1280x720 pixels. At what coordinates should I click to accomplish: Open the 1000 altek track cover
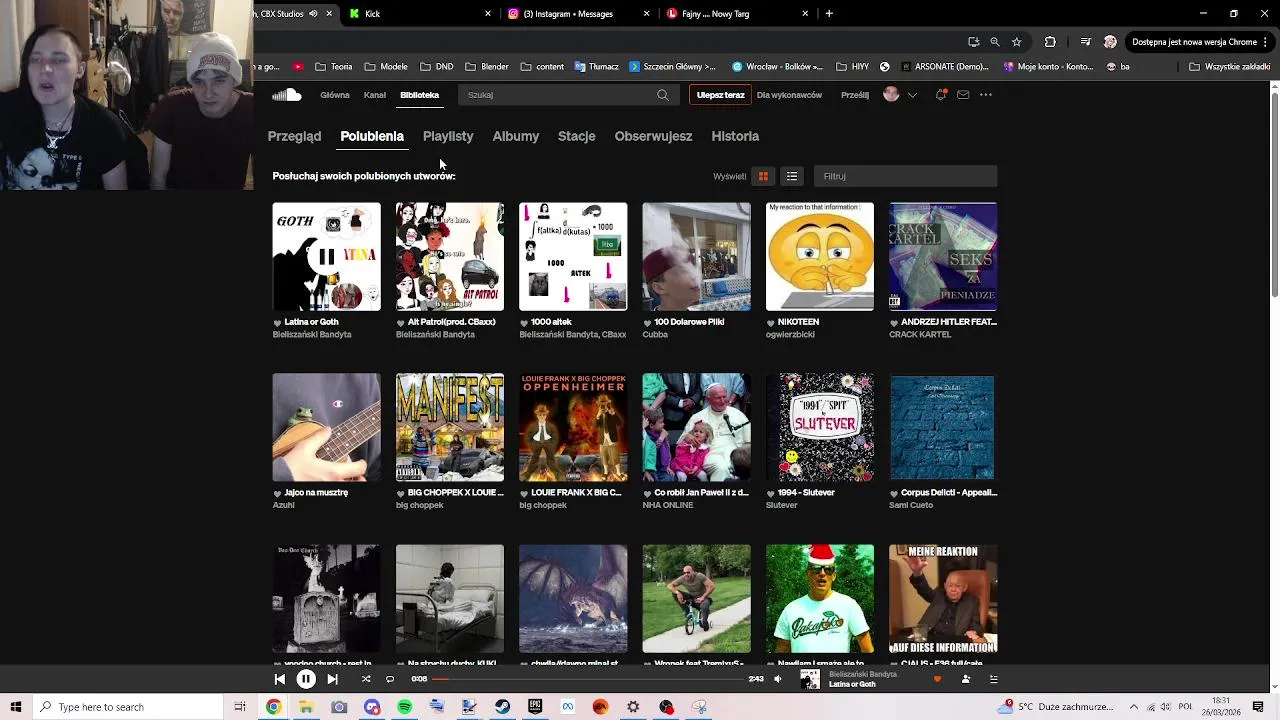[573, 257]
